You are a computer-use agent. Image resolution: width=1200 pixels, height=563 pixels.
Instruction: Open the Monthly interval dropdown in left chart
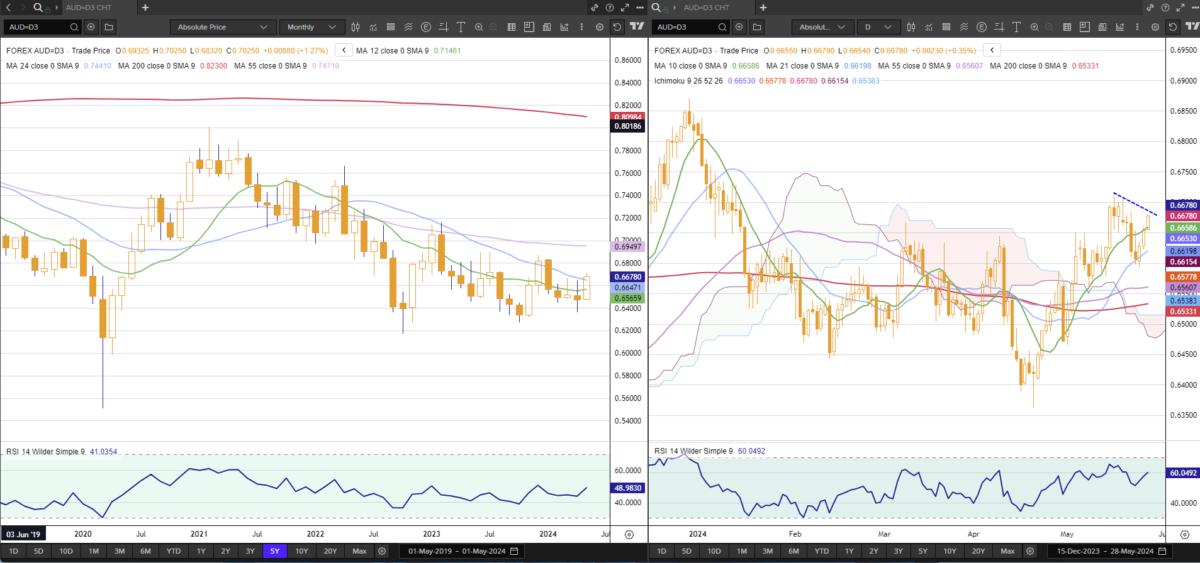click(311, 27)
